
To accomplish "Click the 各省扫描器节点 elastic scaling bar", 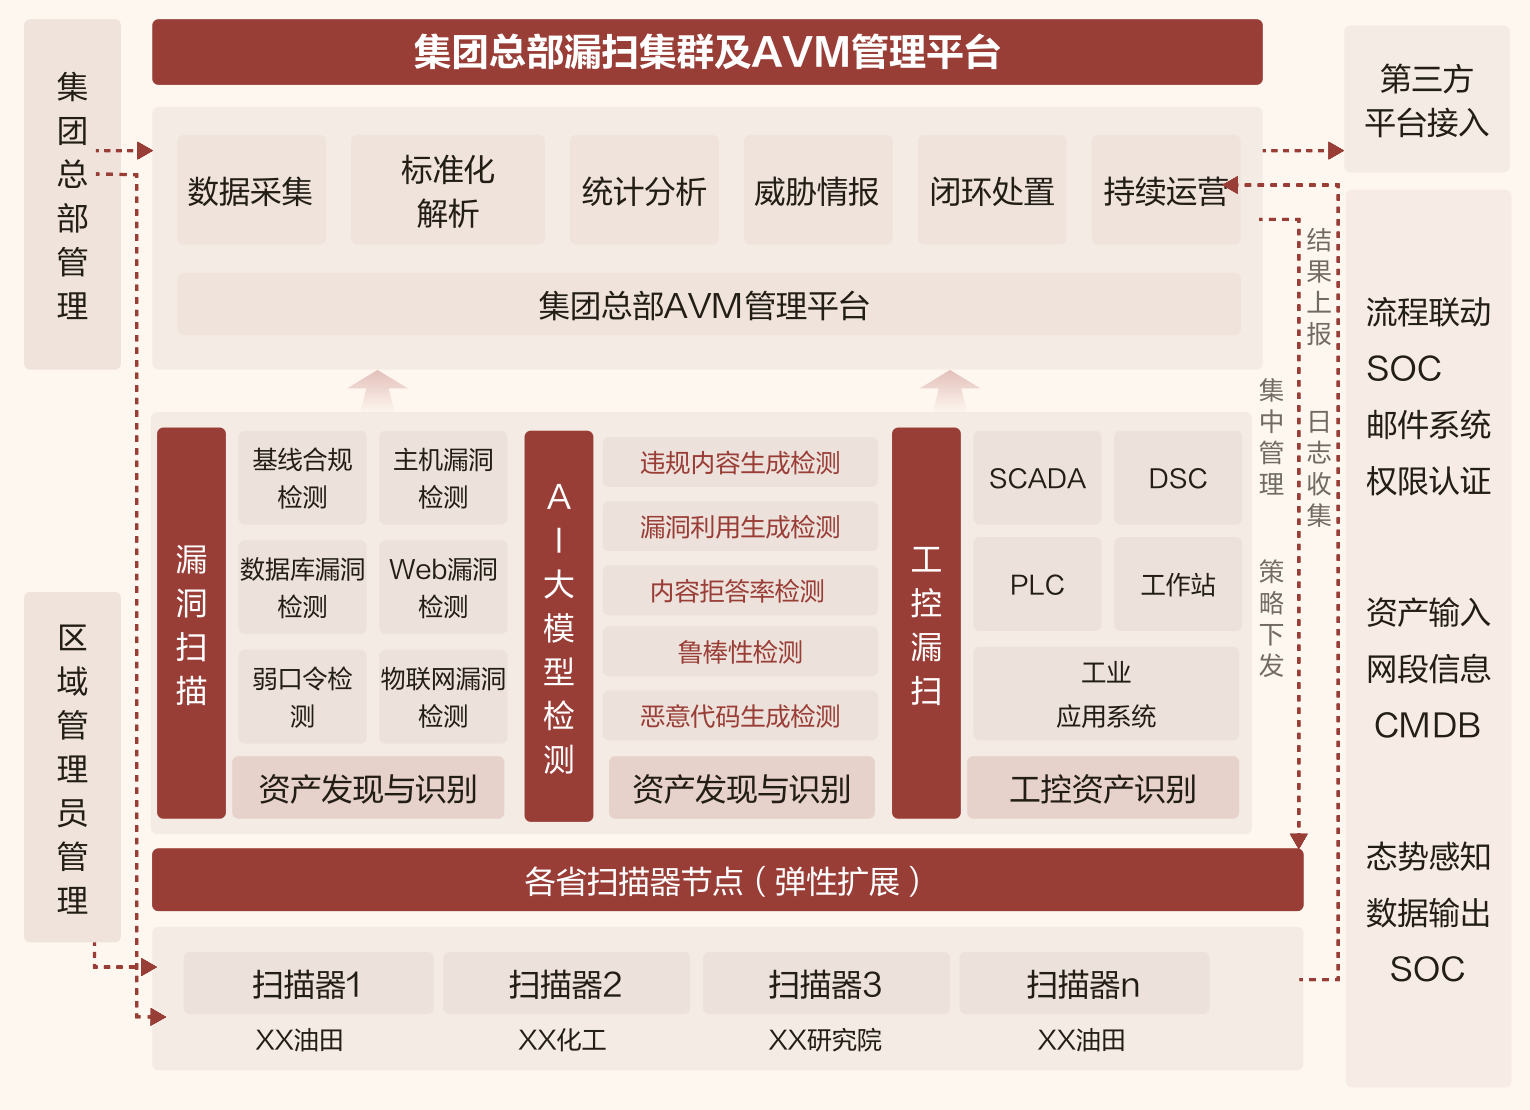I will pyautogui.click(x=726, y=881).
